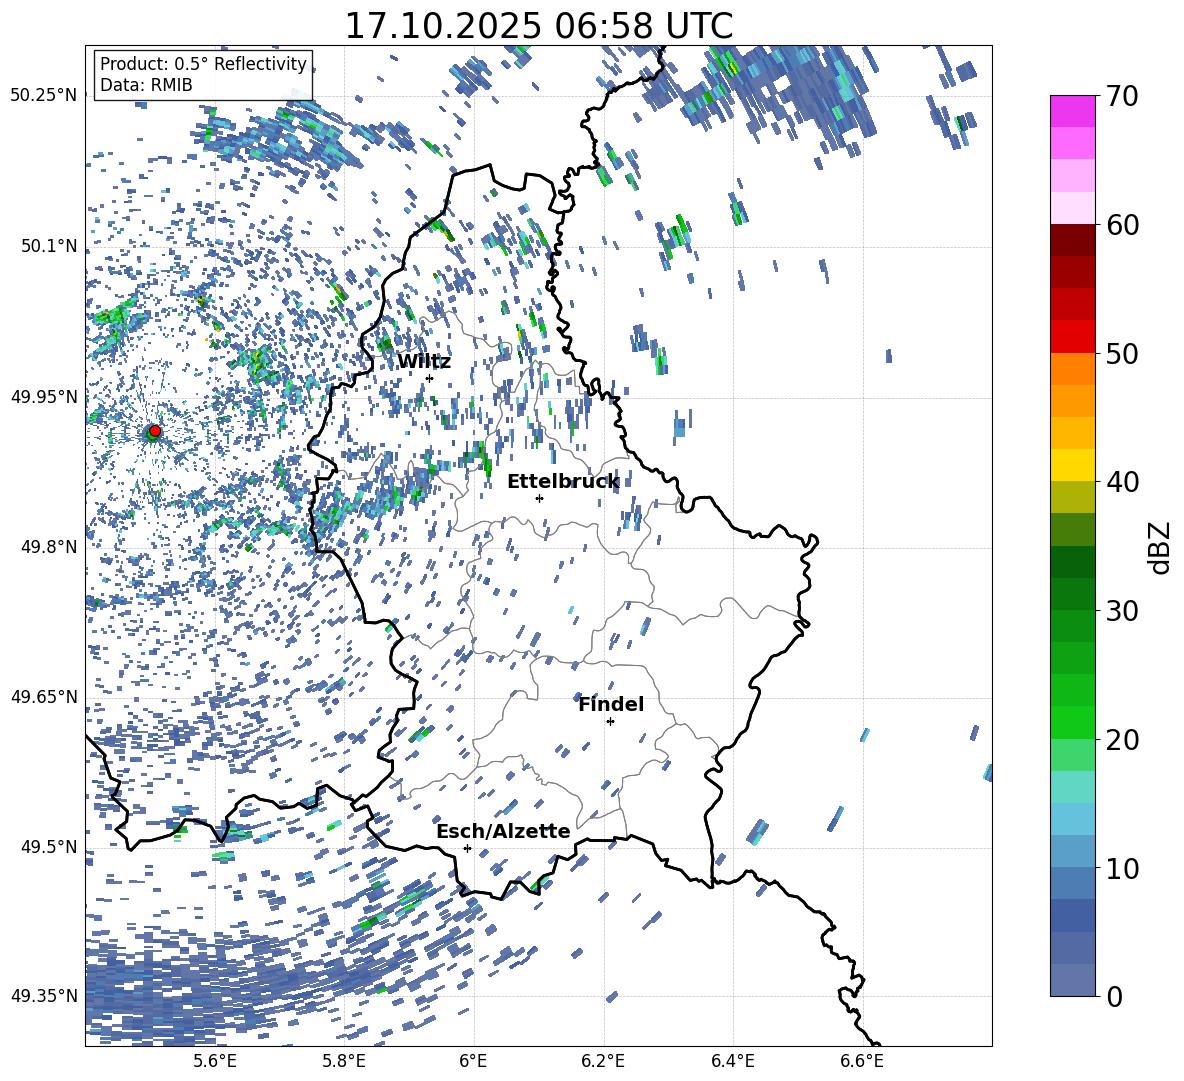Click the Findel station cross marker
1184x1081 pixels.
pyautogui.click(x=610, y=722)
